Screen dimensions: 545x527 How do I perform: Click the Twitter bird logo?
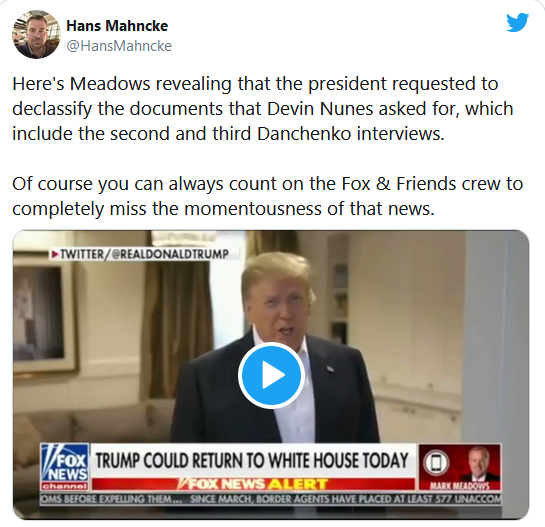pos(518,23)
